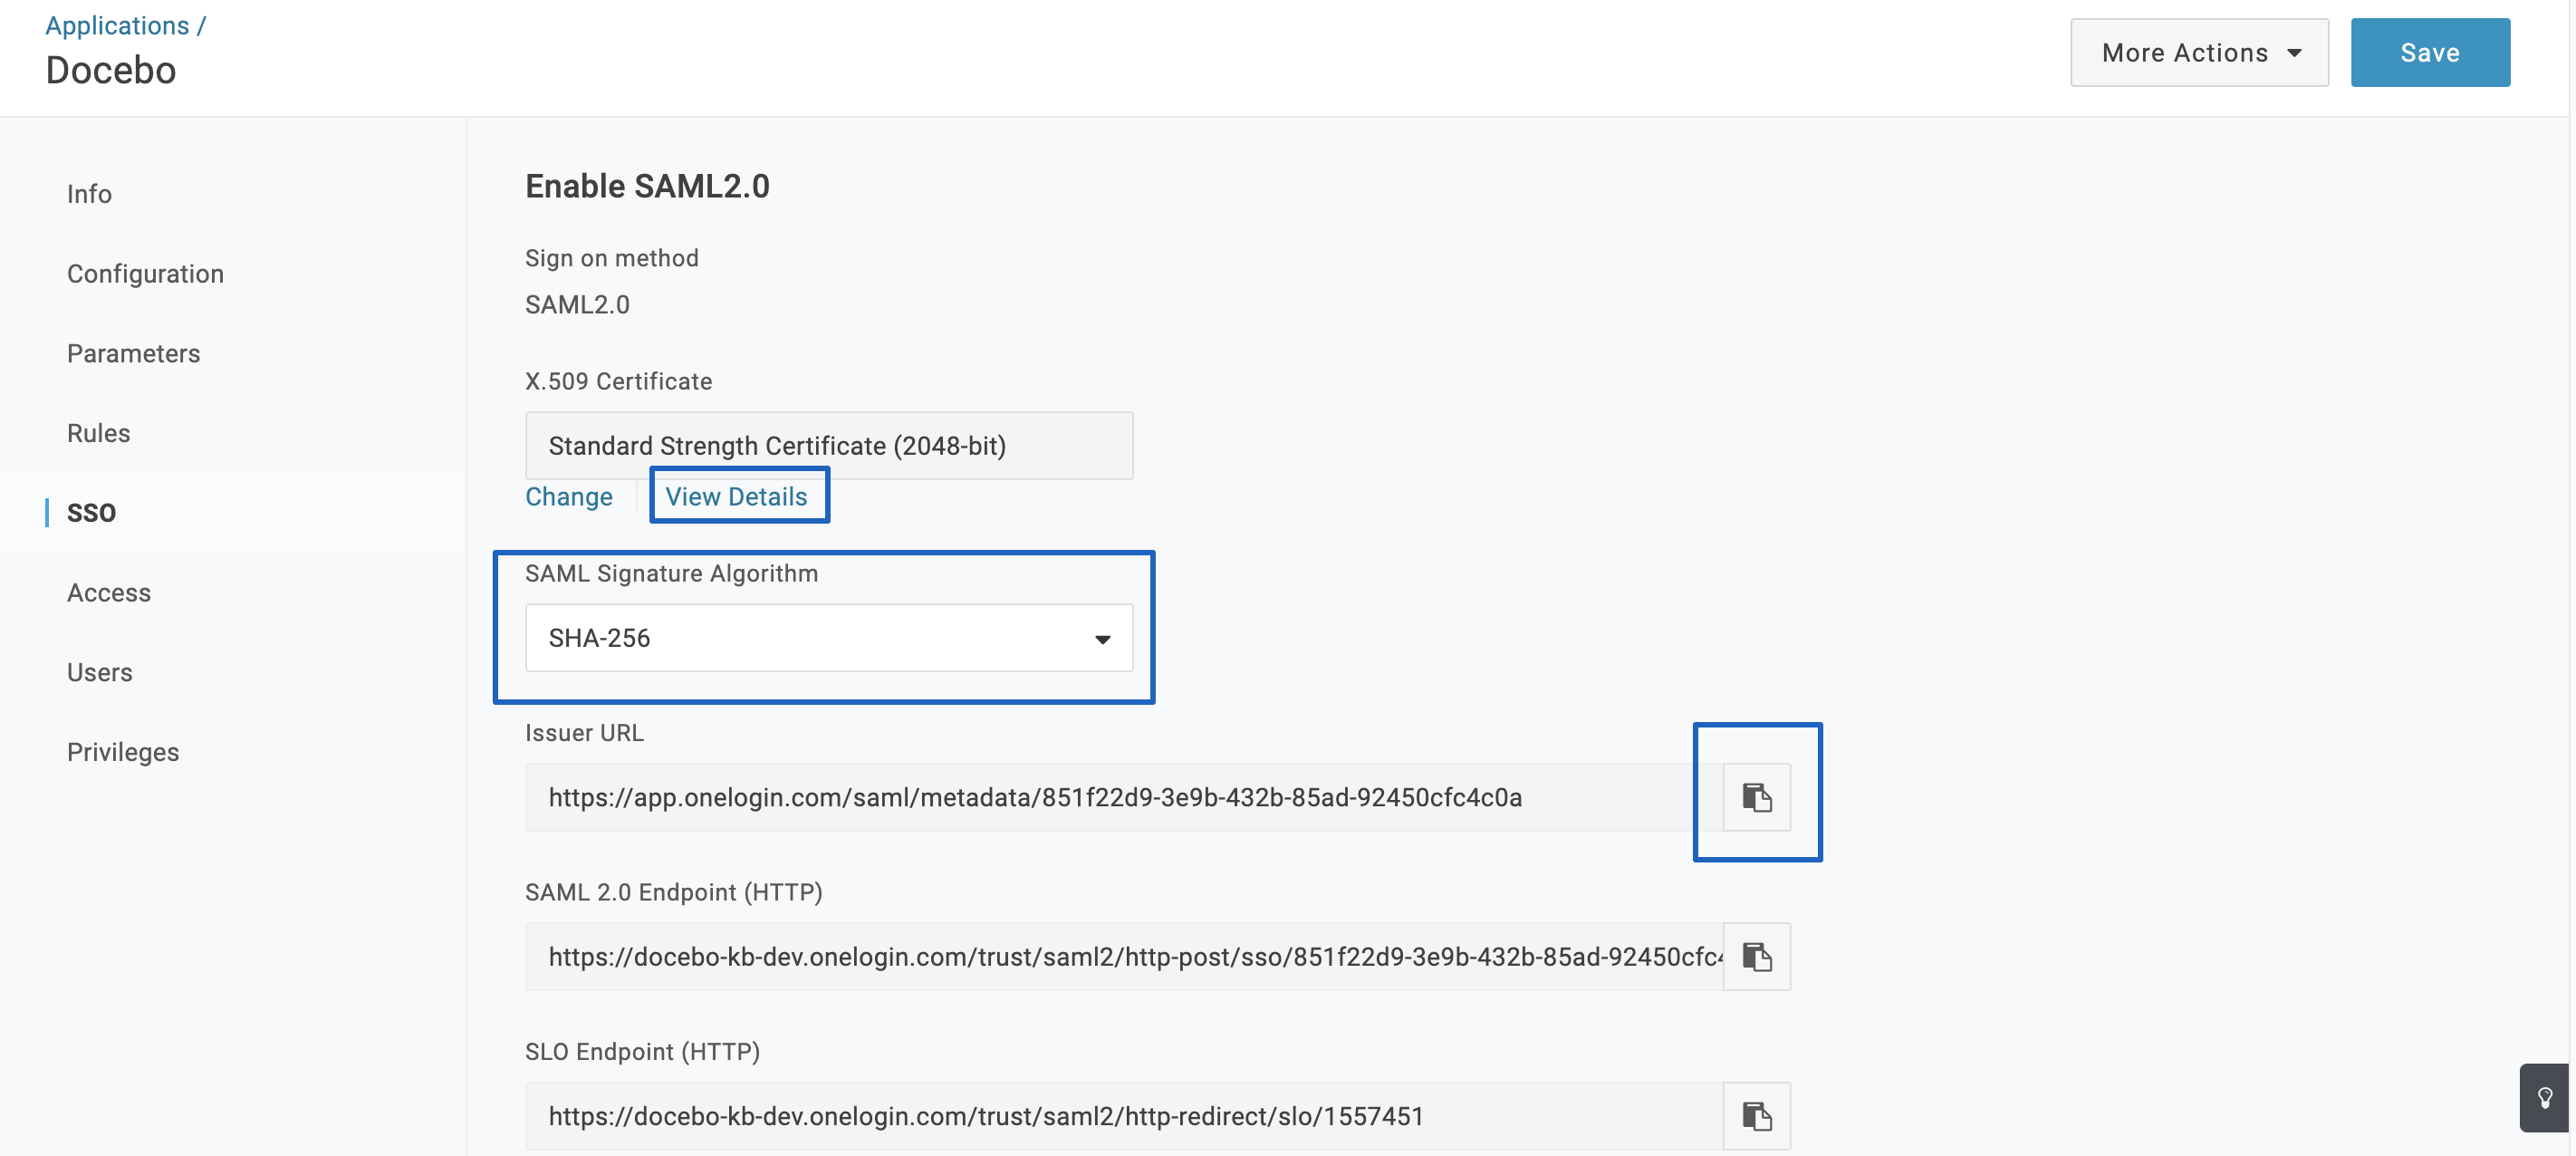Switch to the Configuration tab

coord(145,274)
